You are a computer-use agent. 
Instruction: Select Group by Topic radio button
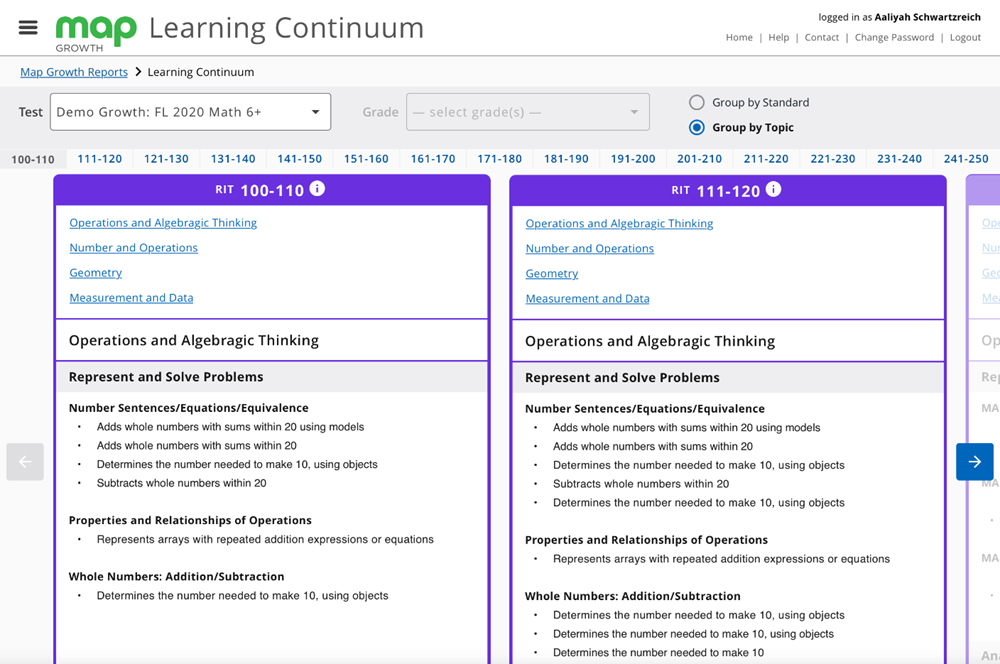pyautogui.click(x=696, y=128)
